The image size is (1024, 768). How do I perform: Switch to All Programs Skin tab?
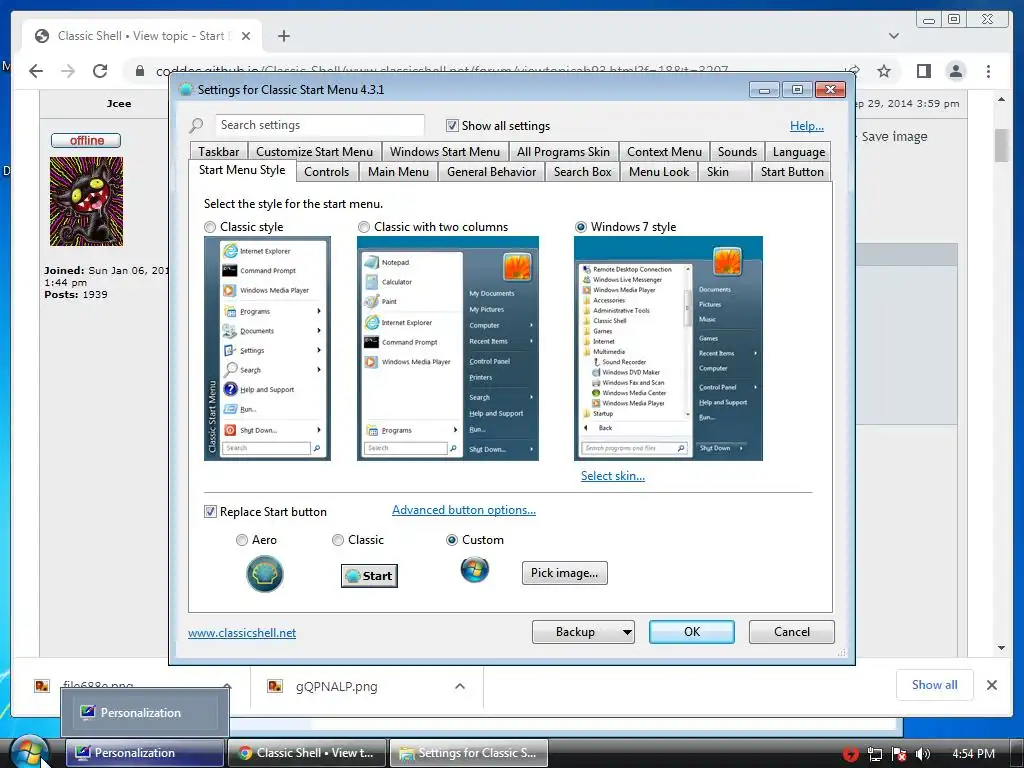564,152
